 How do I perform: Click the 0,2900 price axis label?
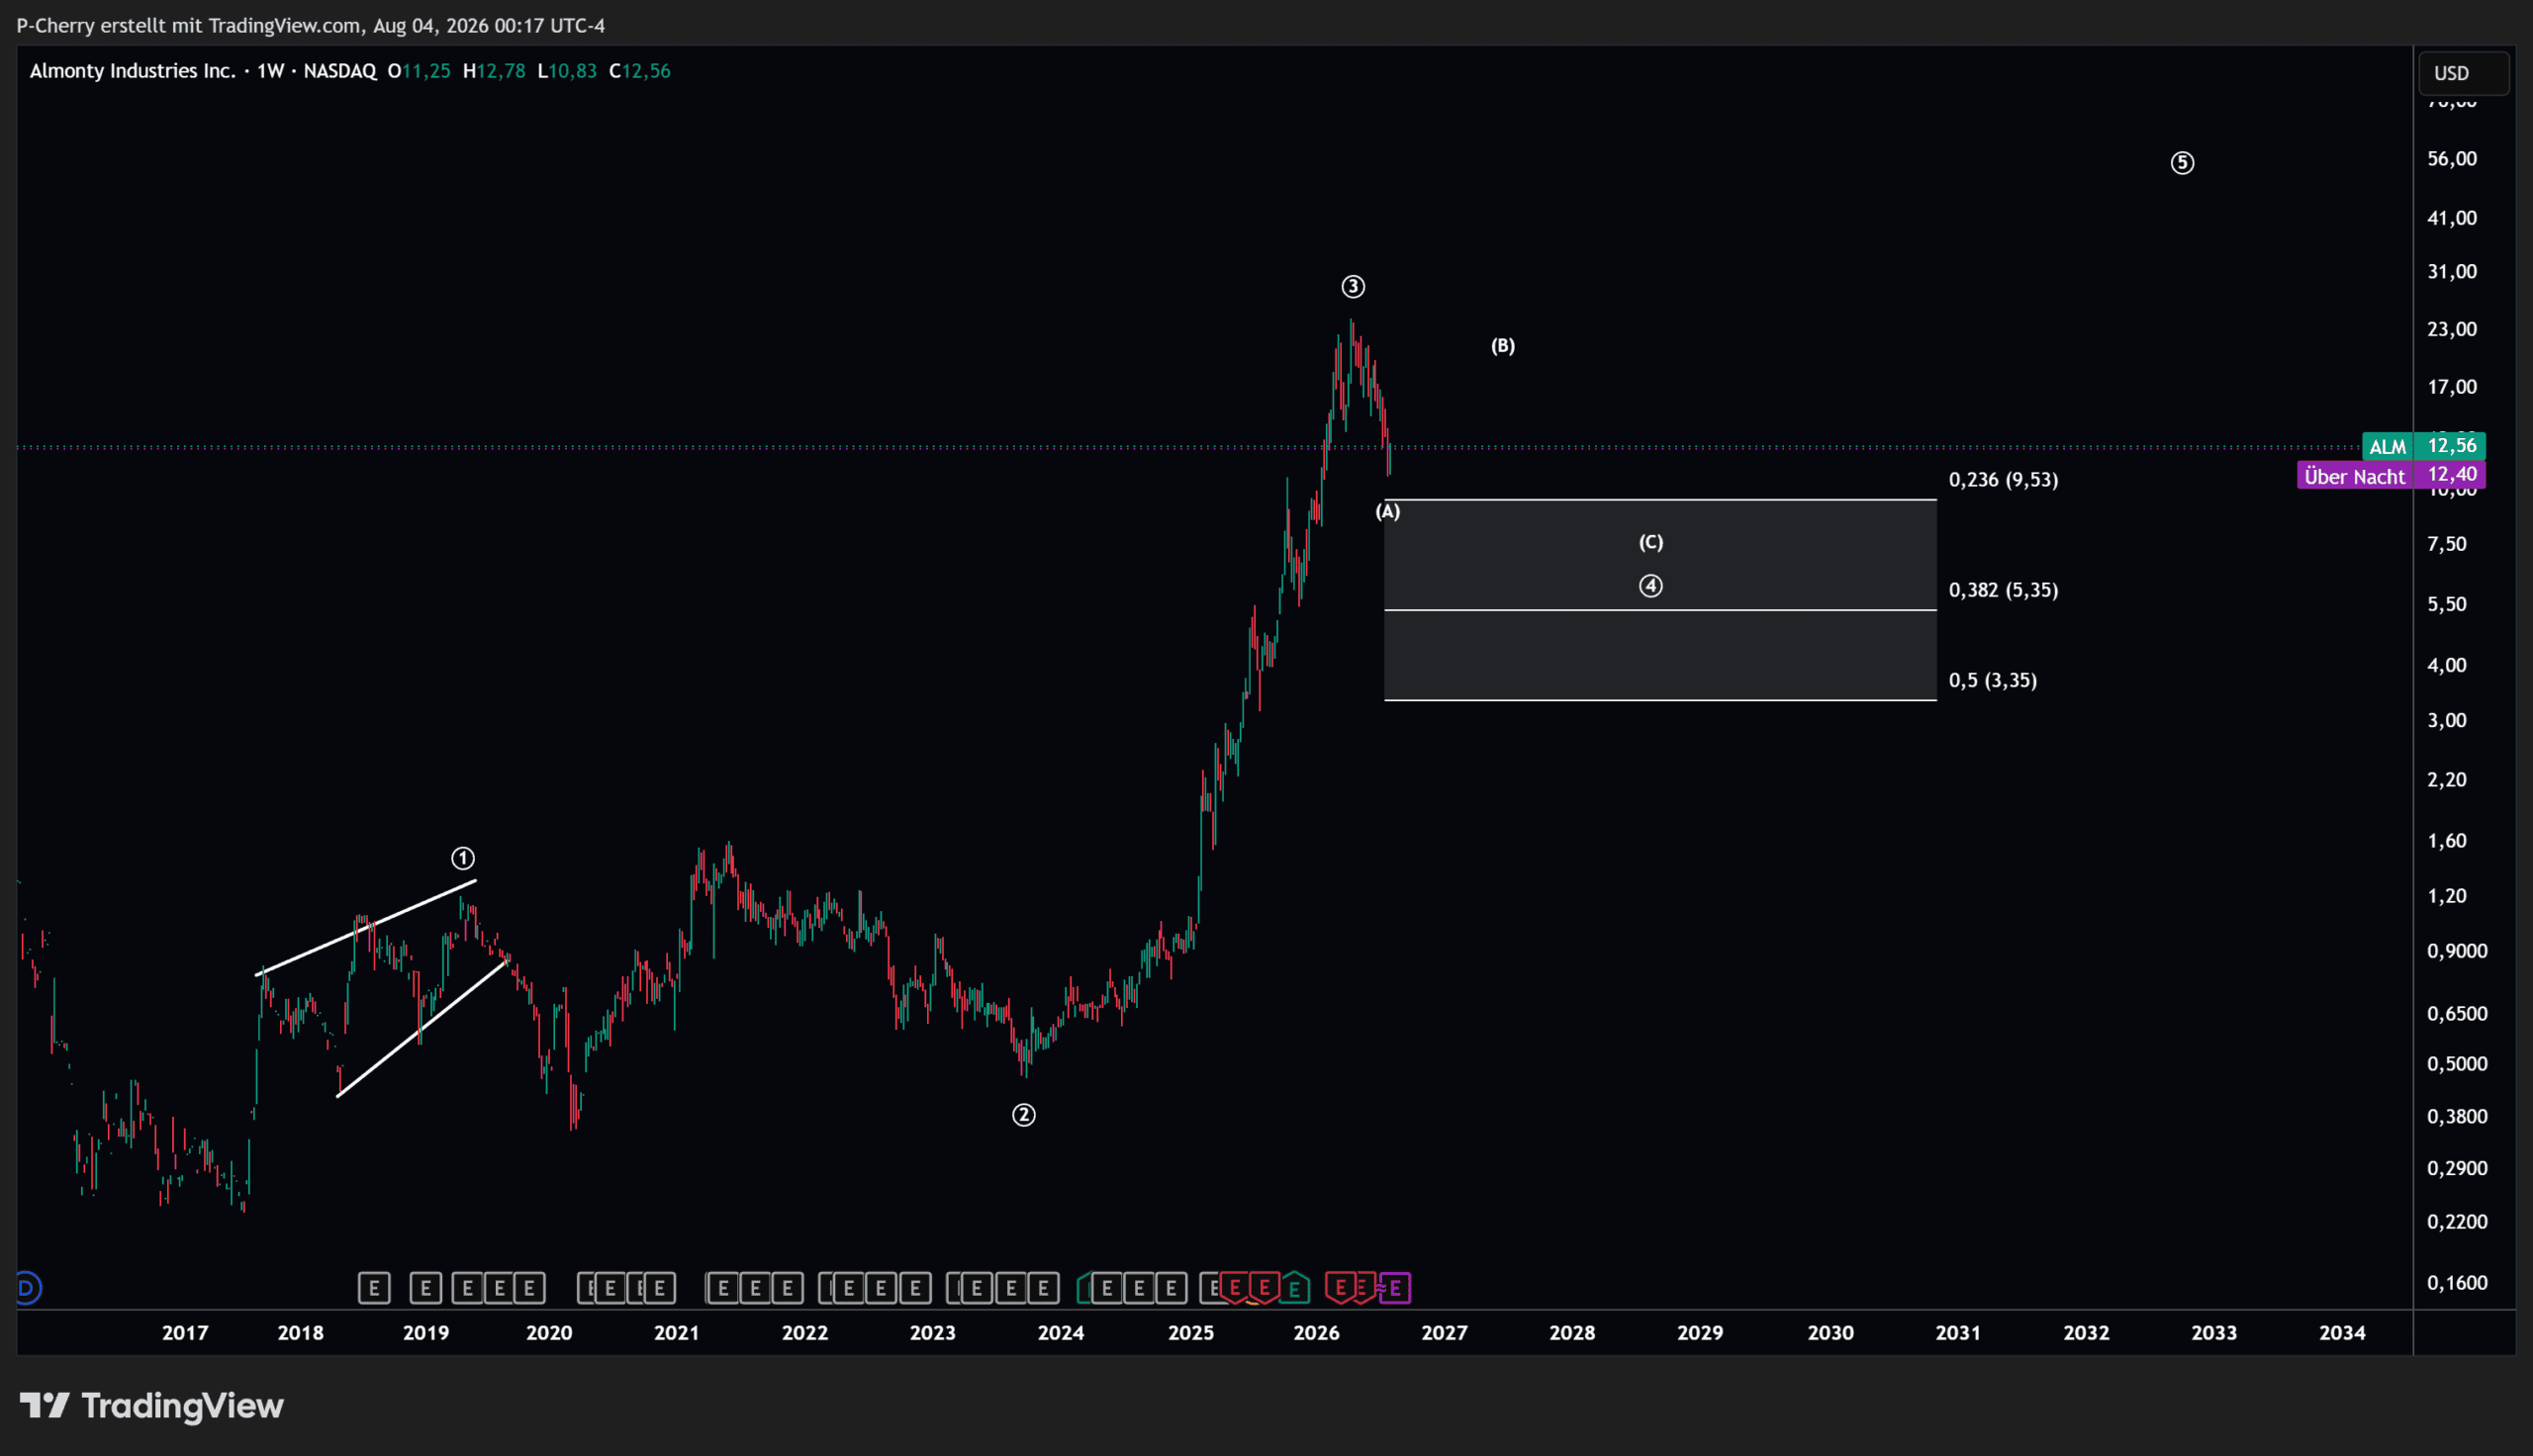coord(2457,1168)
